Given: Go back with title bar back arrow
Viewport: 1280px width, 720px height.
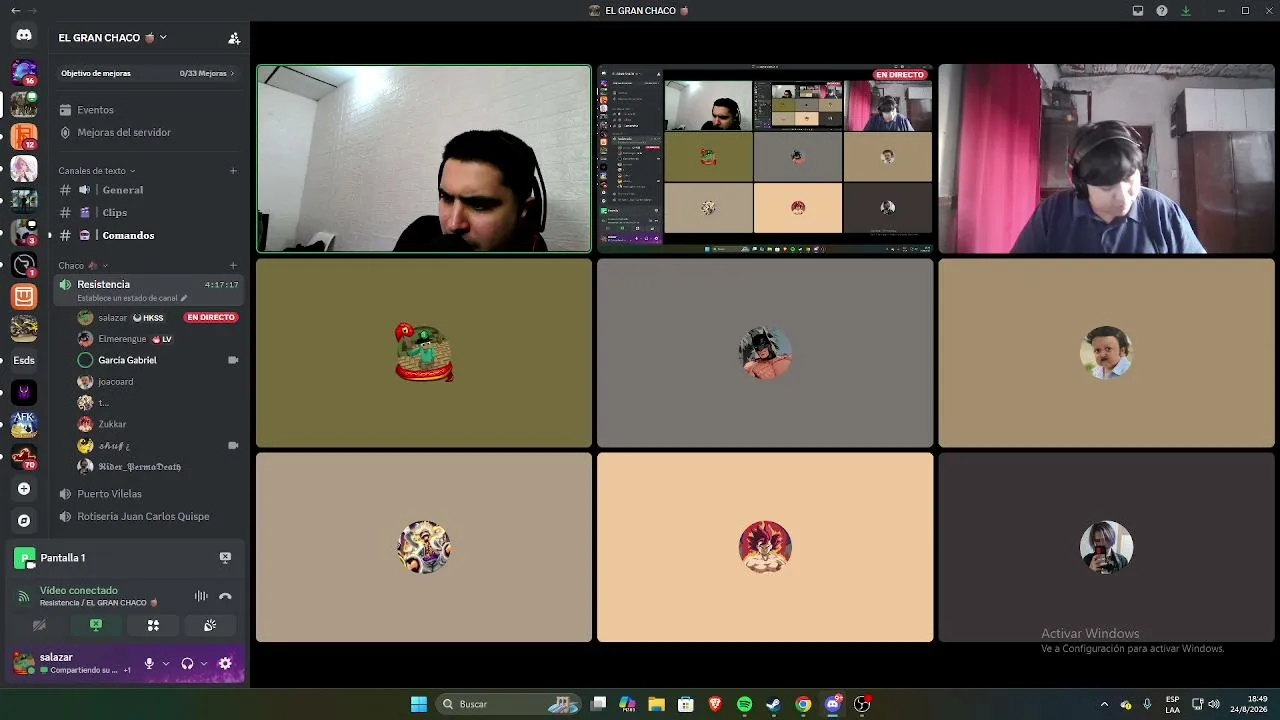Looking at the screenshot, I should (x=15, y=11).
